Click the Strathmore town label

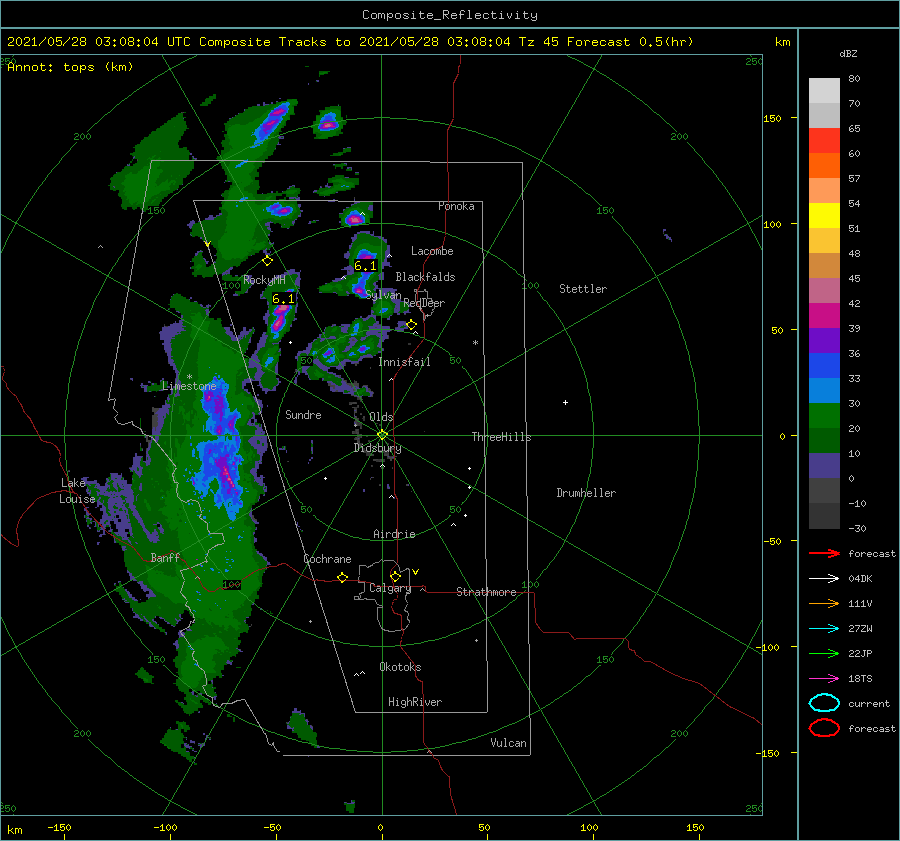click(486, 592)
